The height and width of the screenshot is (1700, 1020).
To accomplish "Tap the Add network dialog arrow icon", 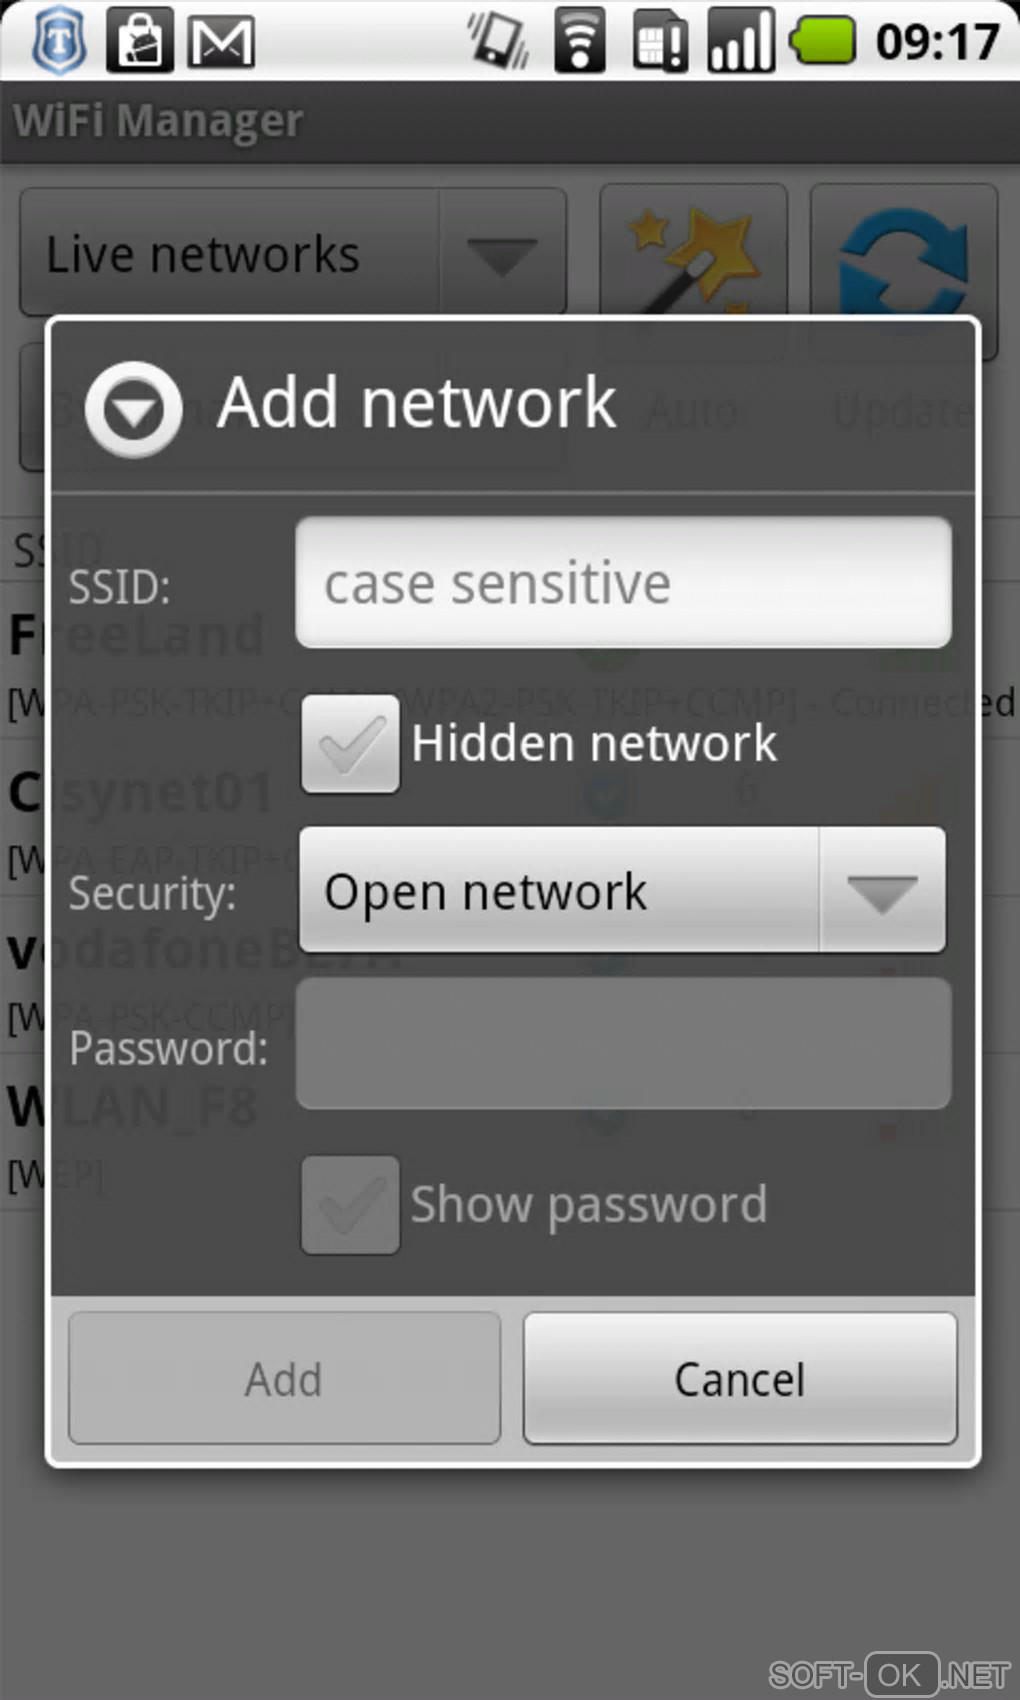I will point(134,409).
